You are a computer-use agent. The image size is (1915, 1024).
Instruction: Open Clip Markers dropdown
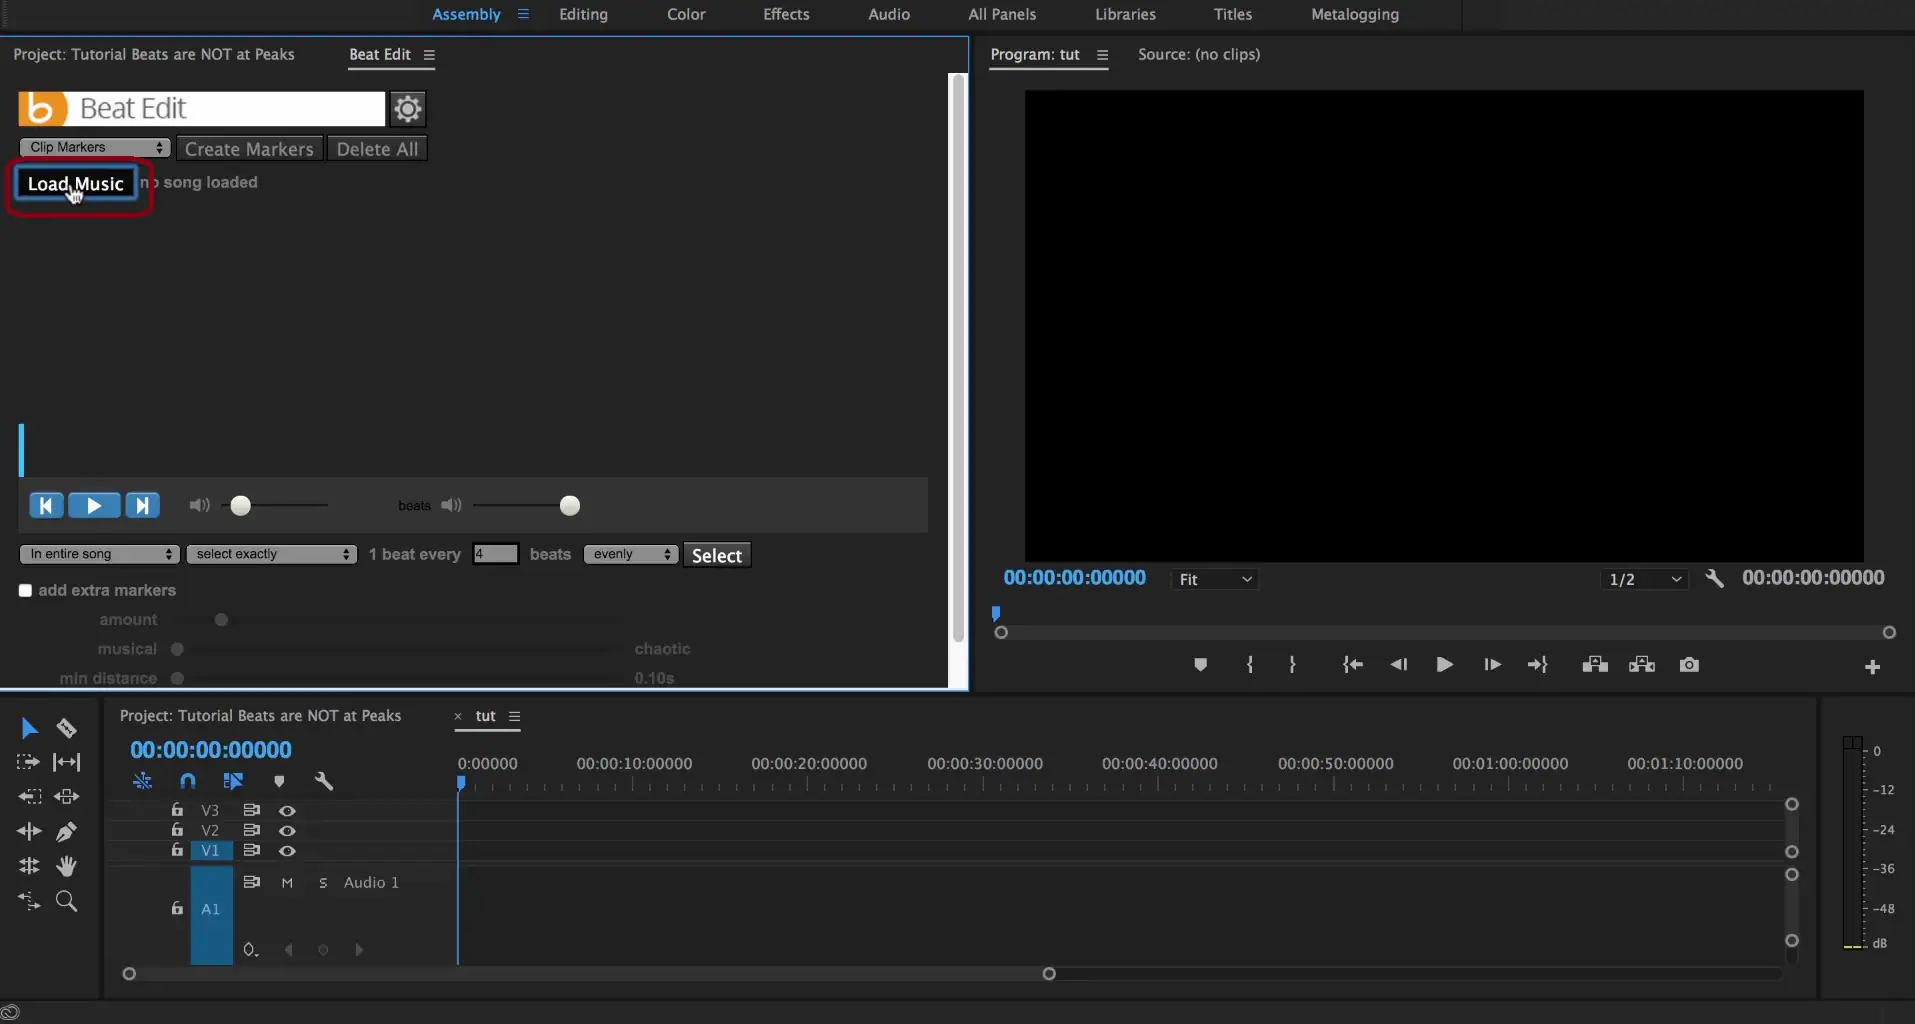pos(95,147)
